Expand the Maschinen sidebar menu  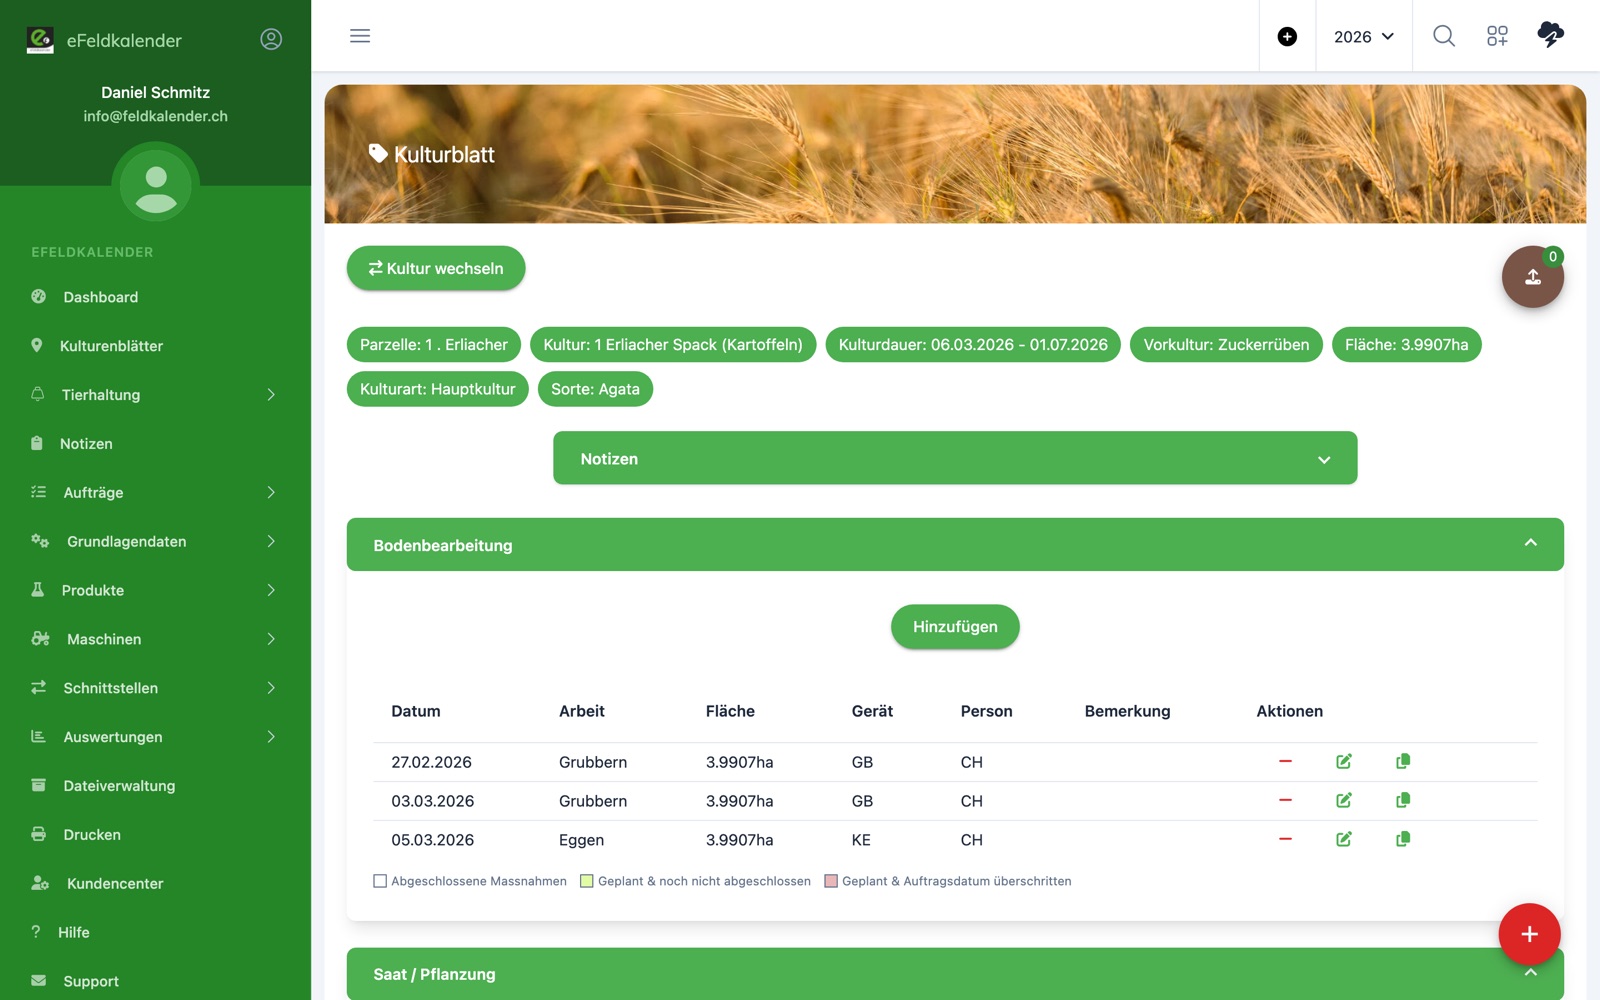[155, 639]
